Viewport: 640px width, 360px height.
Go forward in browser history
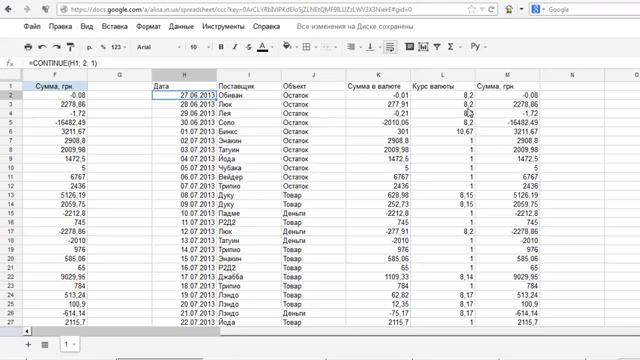point(27,9)
